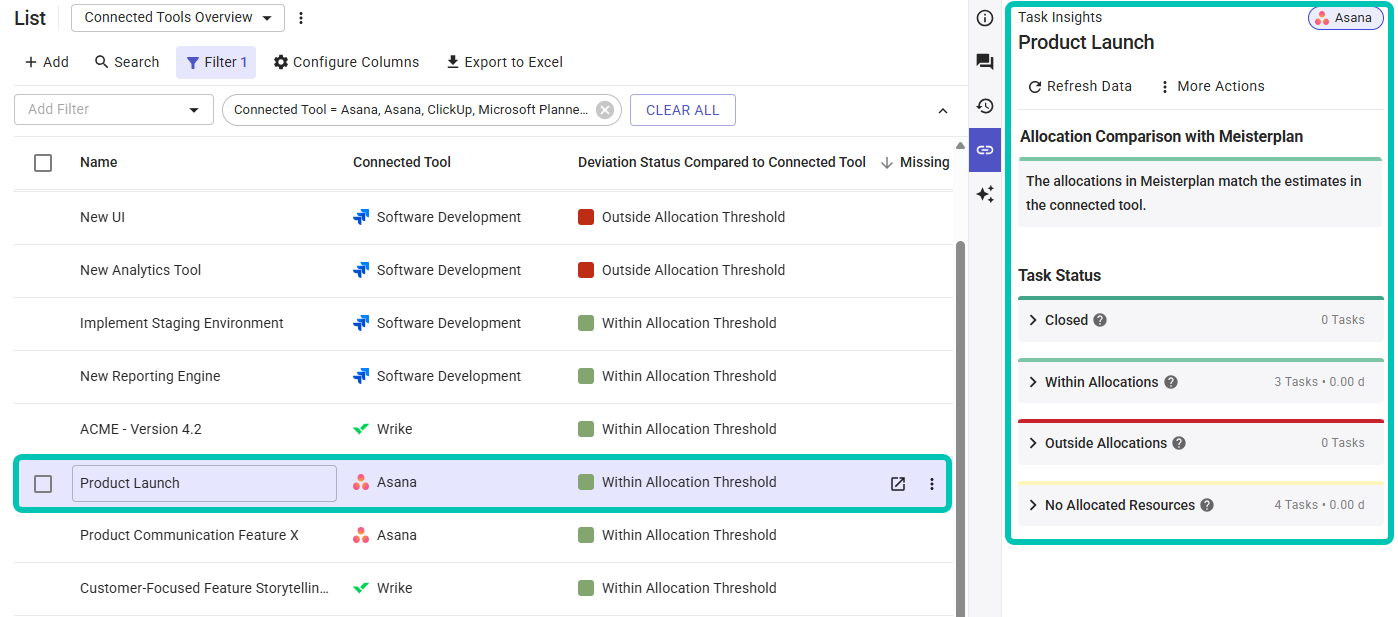Open Product Launch in external window icon
Viewport: 1398px width, 617px height.
pos(898,484)
